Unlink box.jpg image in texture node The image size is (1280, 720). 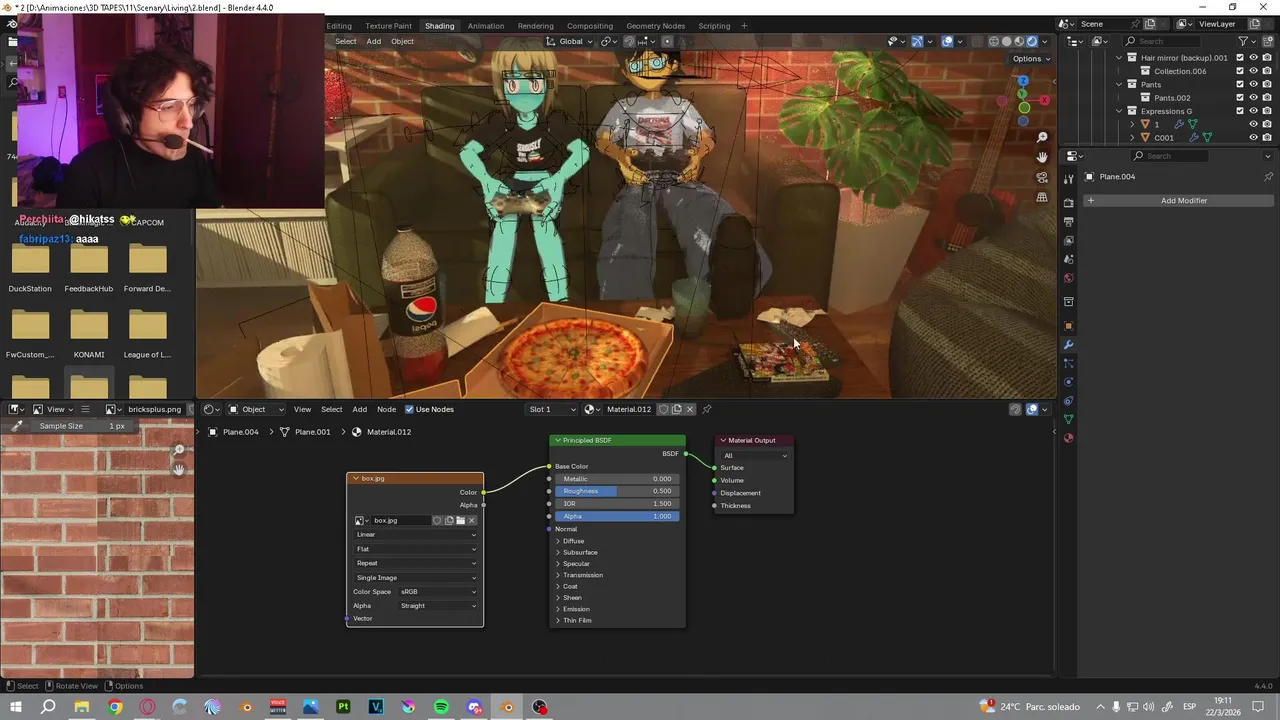[471, 520]
